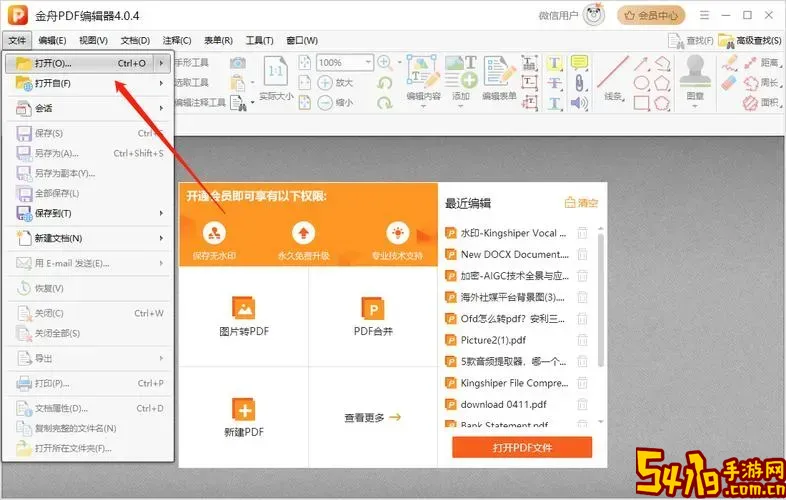Select the underline text tool
This screenshot has width=786, height=500.
pyautogui.click(x=554, y=103)
